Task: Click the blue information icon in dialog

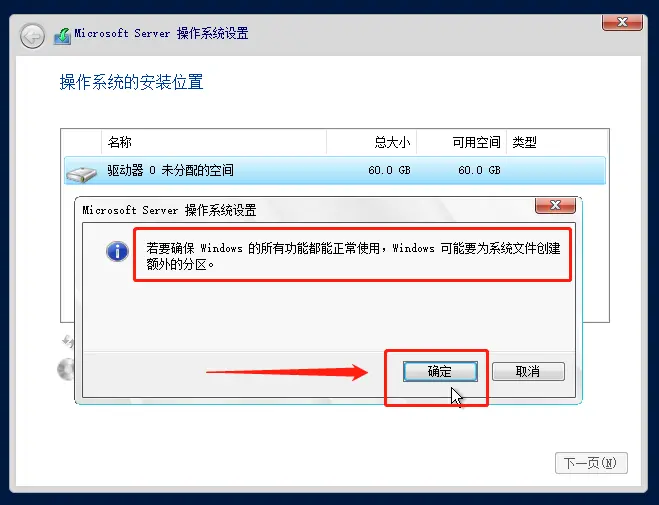Action: pos(118,252)
